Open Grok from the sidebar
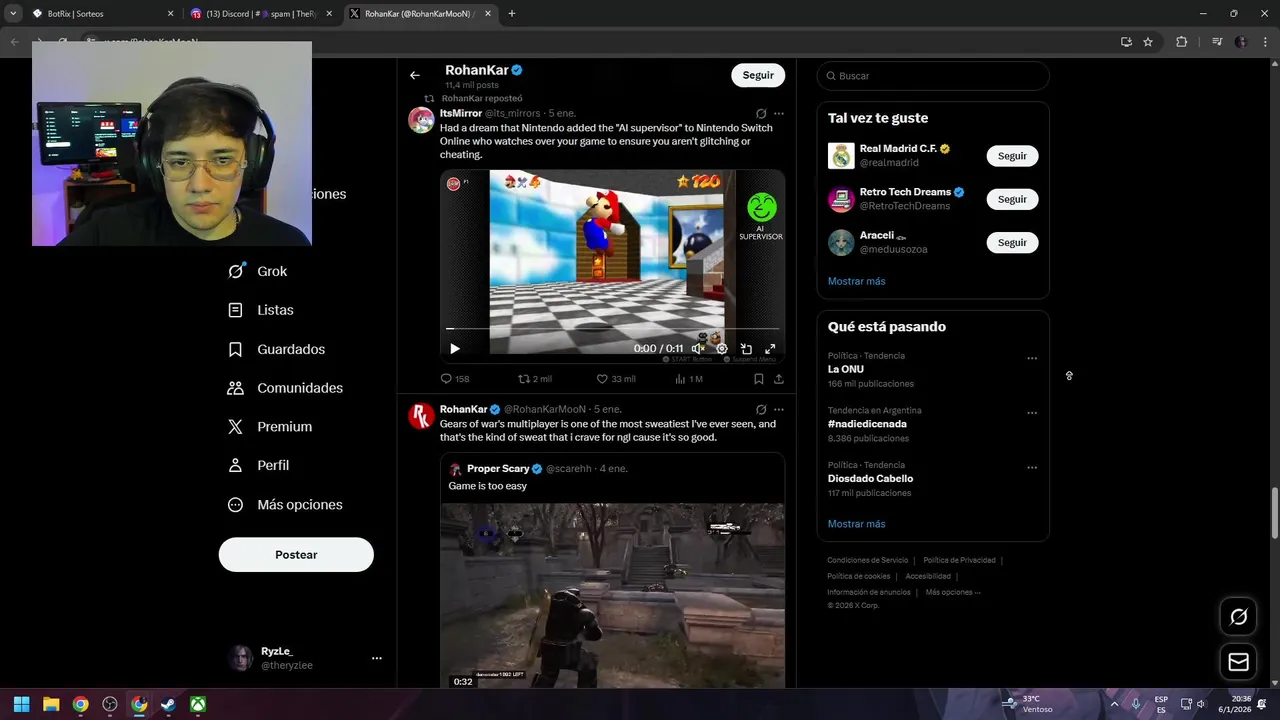 pos(257,271)
